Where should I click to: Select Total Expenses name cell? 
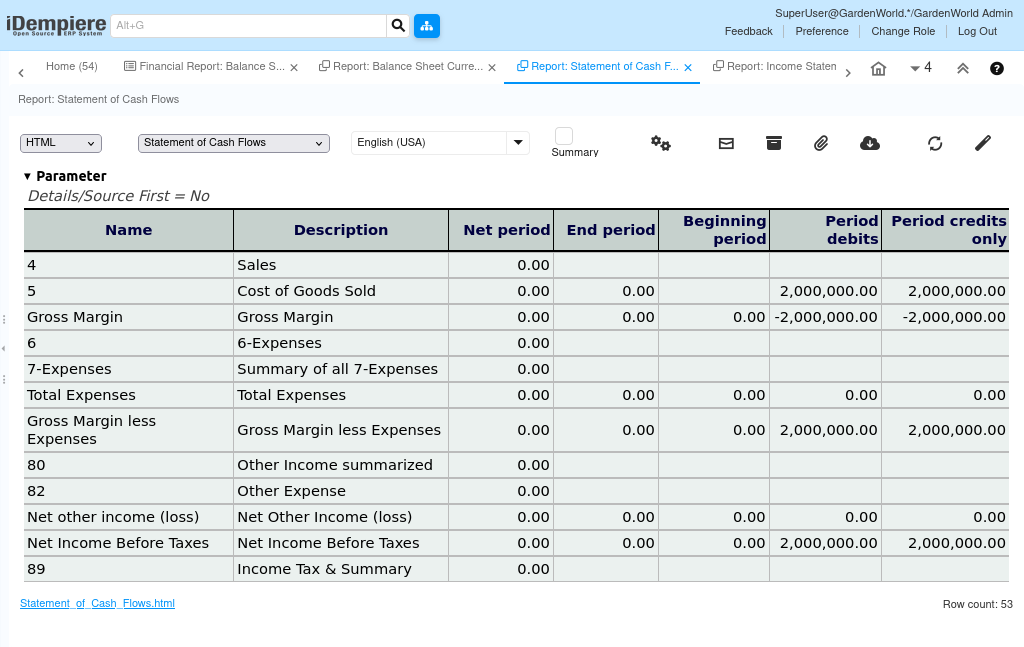click(129, 396)
